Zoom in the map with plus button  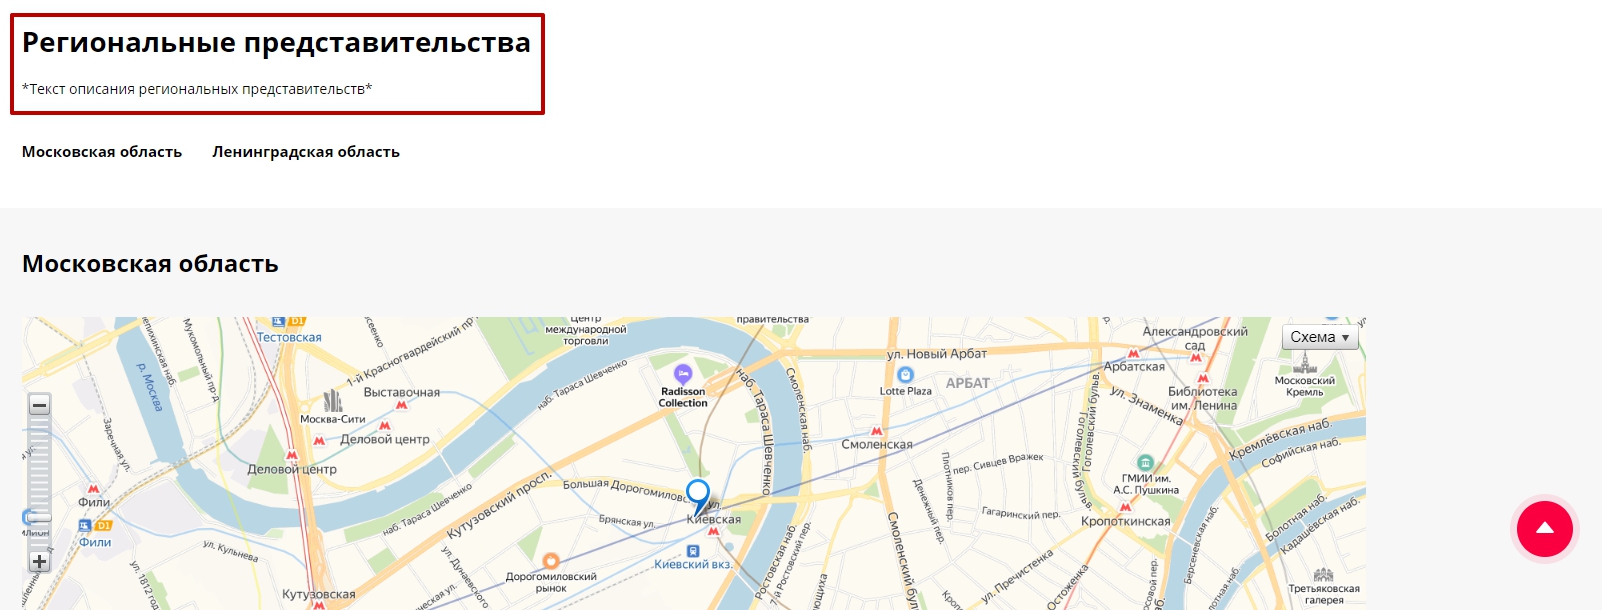[39, 561]
